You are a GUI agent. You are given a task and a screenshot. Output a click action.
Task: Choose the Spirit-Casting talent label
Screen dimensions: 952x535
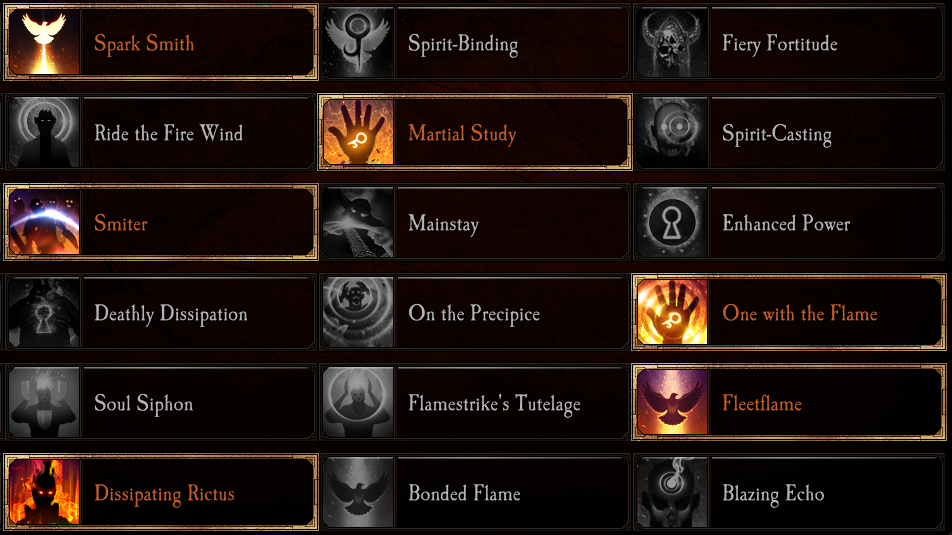point(776,134)
